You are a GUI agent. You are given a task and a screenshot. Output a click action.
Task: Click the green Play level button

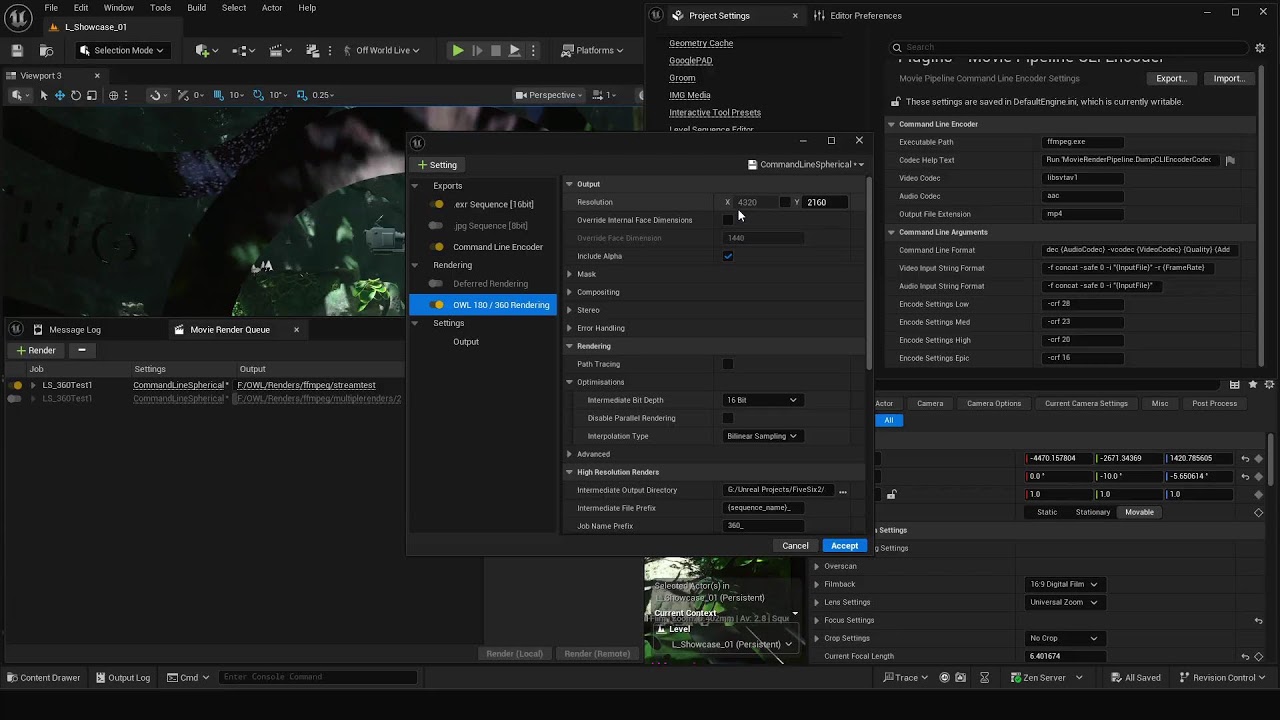pos(457,50)
